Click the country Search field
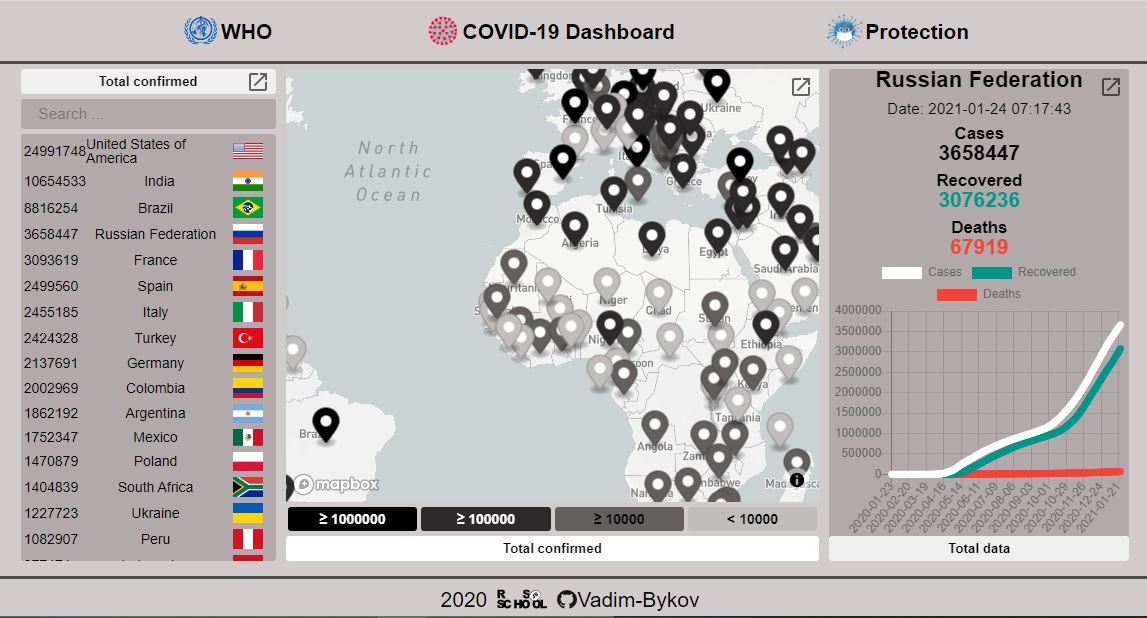 tap(148, 114)
